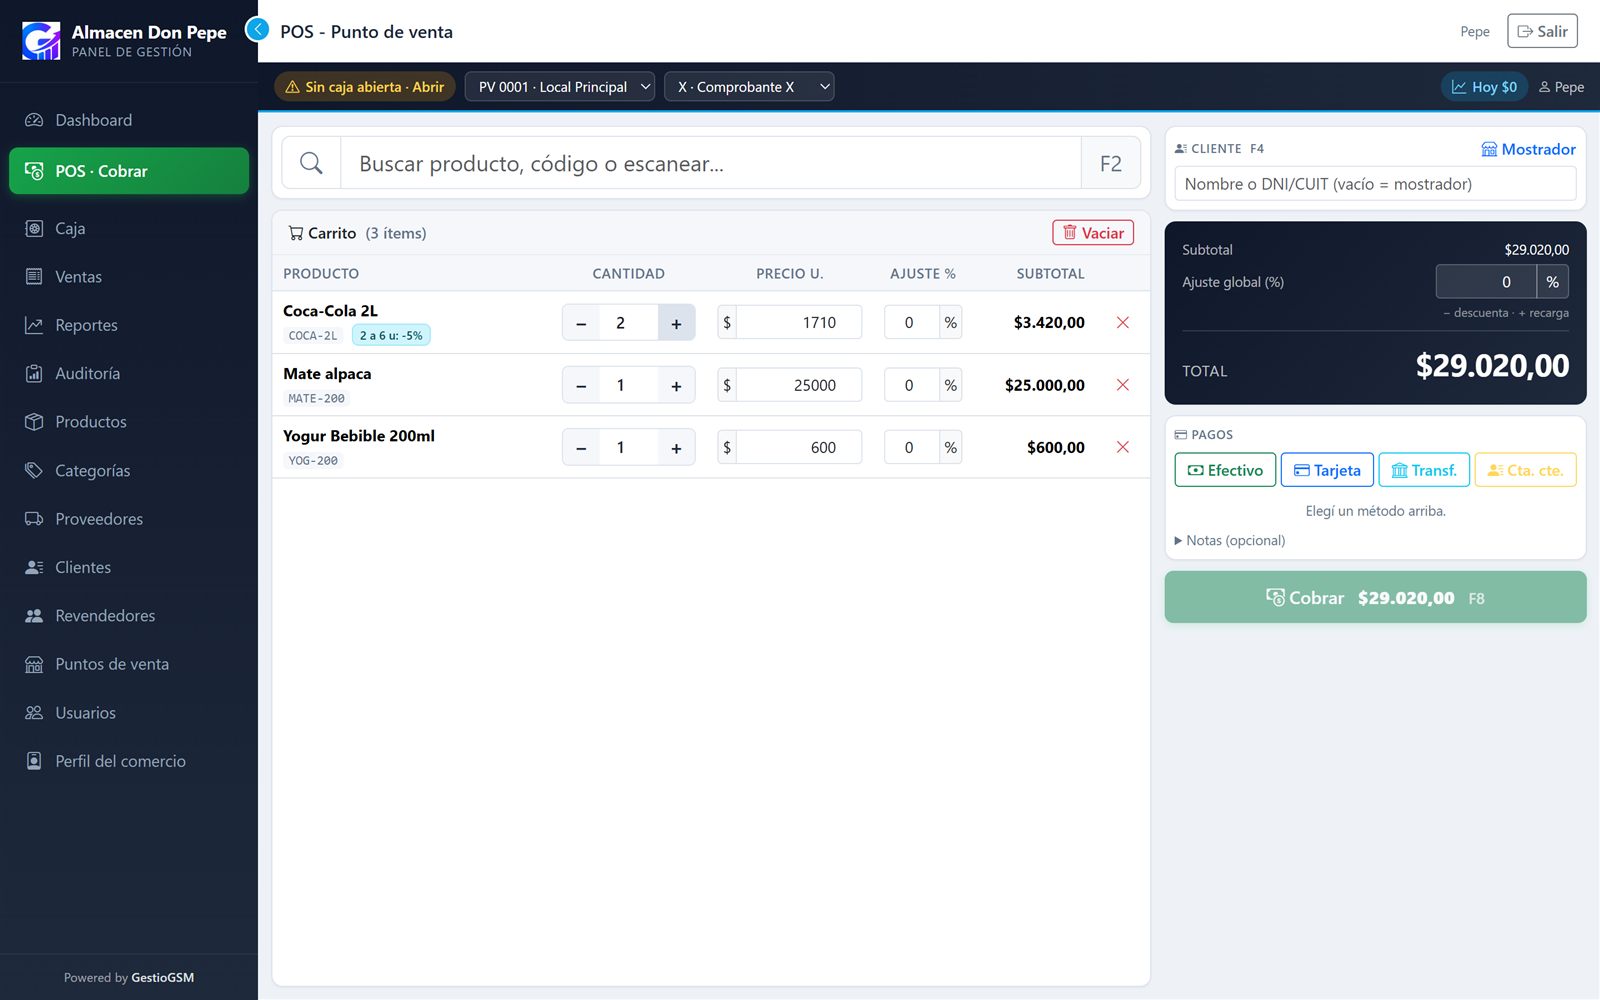Click the Usuarios icon in sidebar
This screenshot has height=1000, width=1600.
click(x=34, y=713)
